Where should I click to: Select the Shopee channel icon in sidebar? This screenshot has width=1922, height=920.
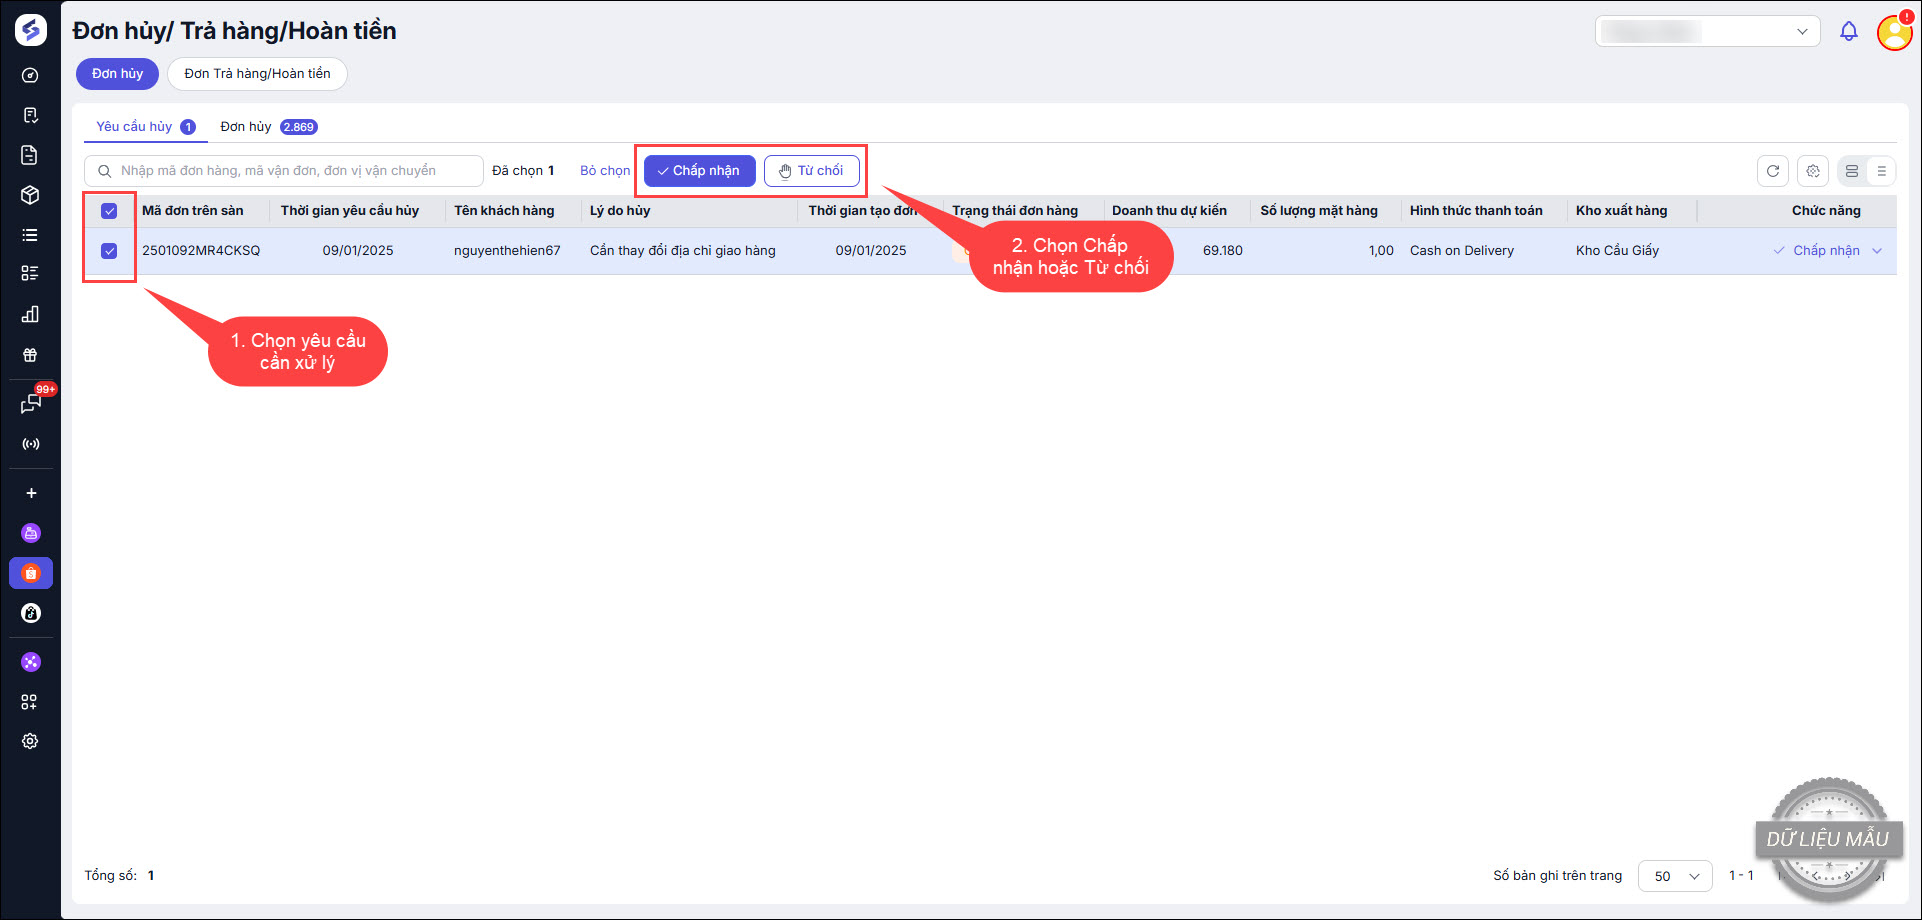[31, 573]
